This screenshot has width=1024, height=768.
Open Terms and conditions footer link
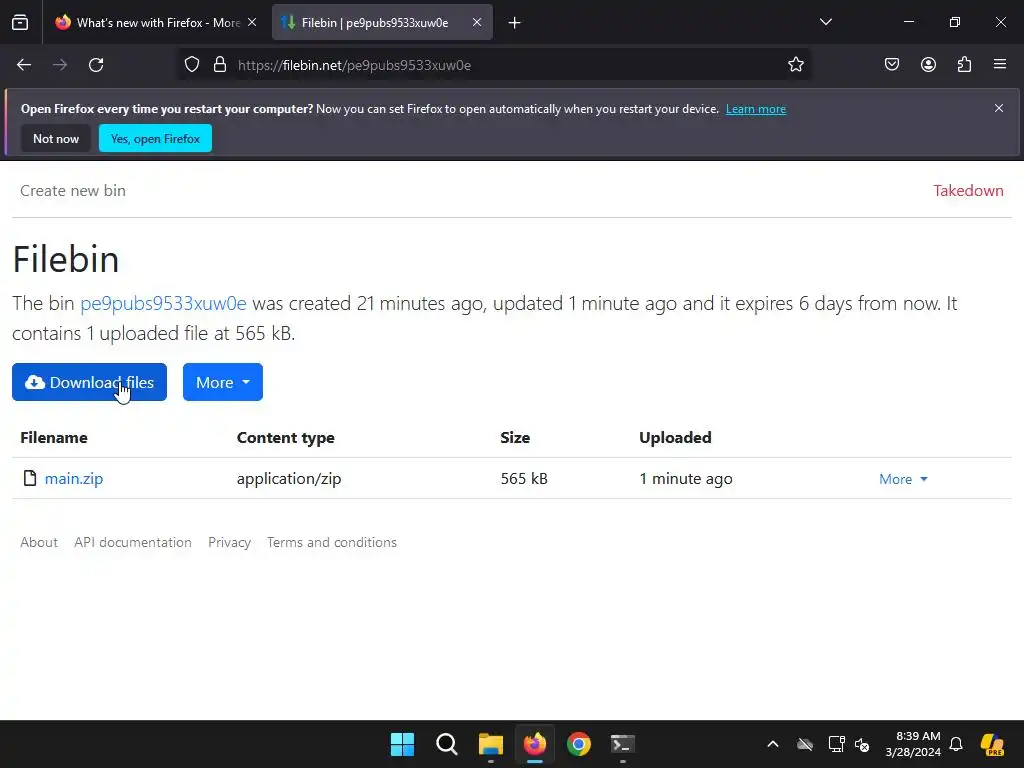(x=332, y=543)
